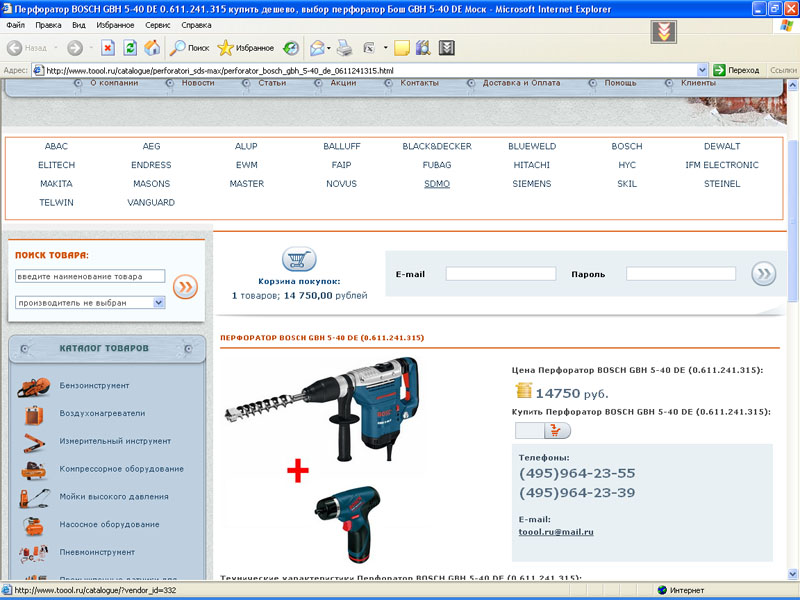Open the Поиск search toolbar button
This screenshot has height=600, width=800.
click(x=189, y=48)
